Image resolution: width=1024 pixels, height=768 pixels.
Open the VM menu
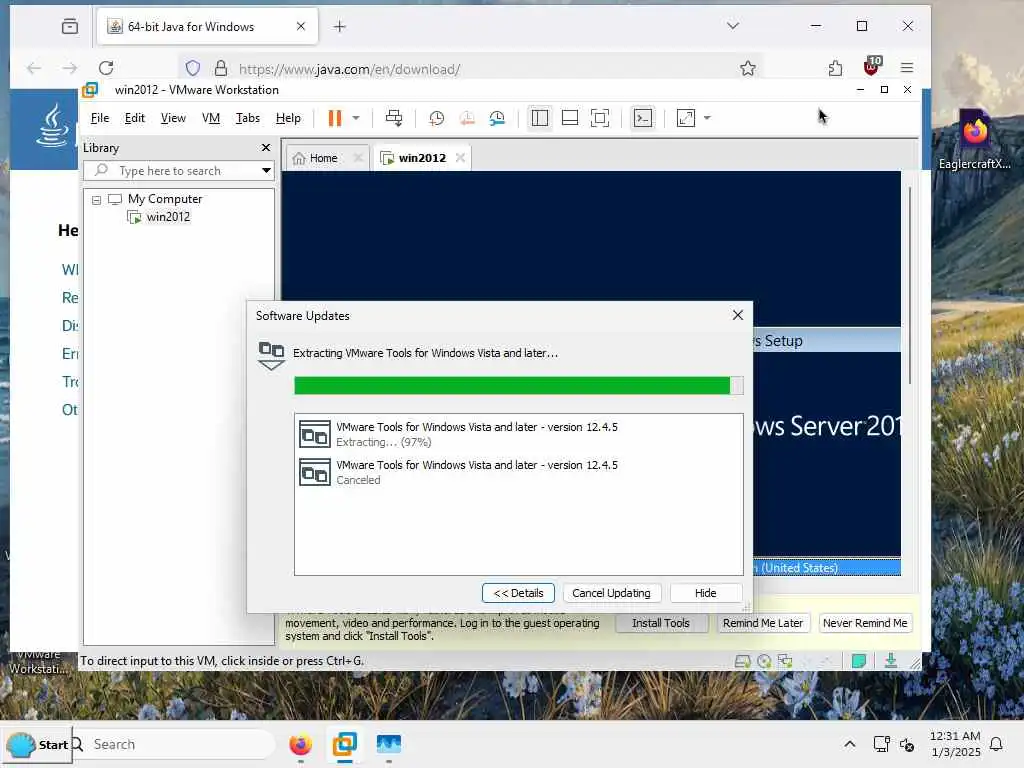pos(211,118)
